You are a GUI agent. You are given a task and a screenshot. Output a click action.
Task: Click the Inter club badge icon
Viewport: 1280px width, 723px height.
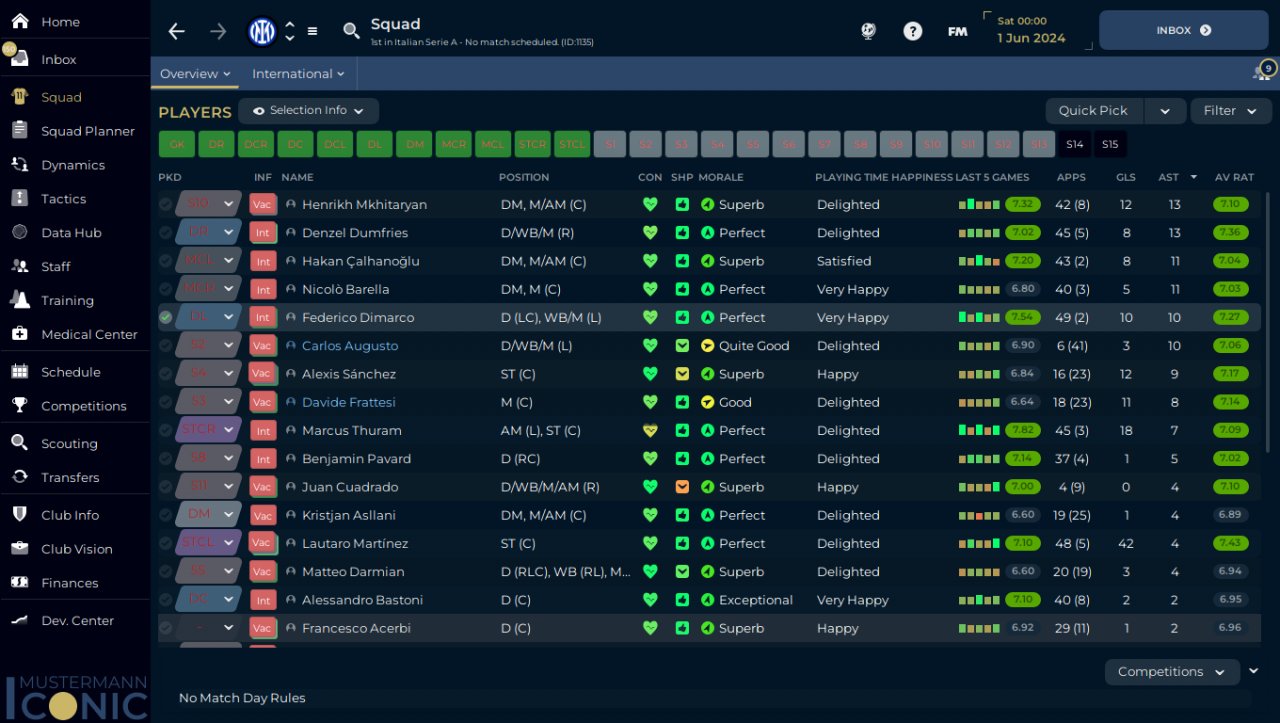point(262,31)
